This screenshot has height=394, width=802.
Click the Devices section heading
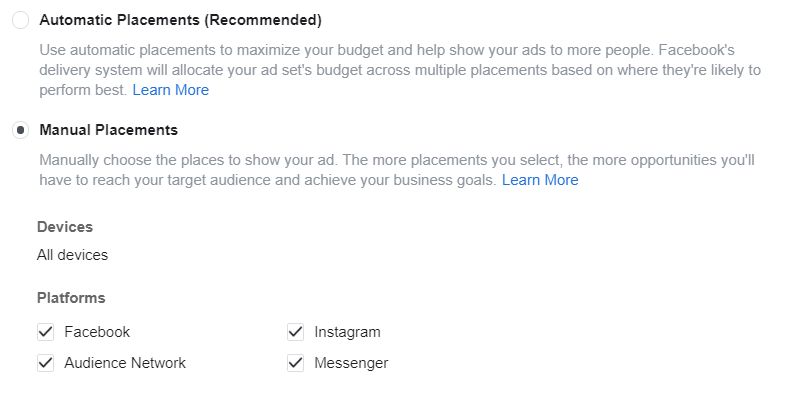point(64,227)
